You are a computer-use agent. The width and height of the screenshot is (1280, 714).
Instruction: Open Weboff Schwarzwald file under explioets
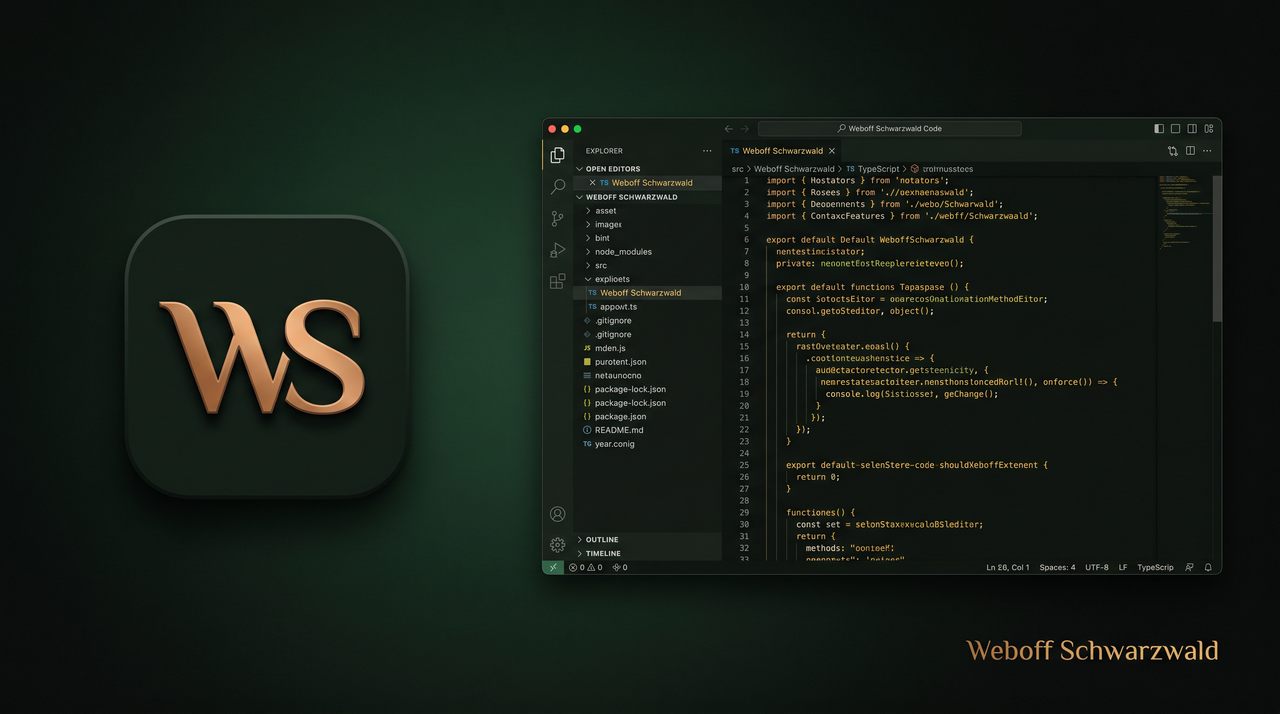[x=647, y=293]
